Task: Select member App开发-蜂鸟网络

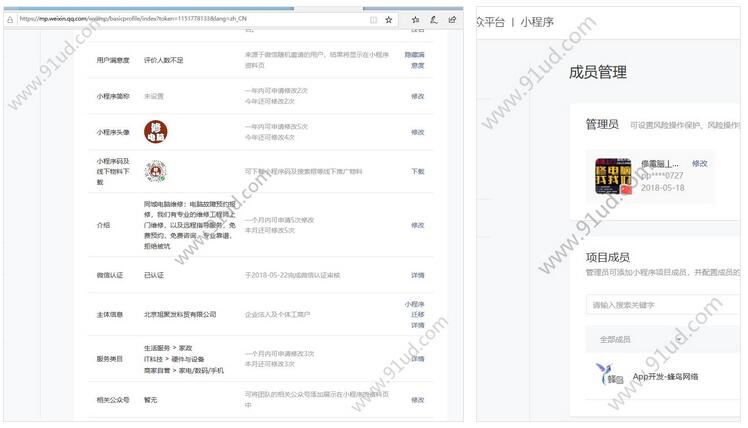Action: (x=665, y=376)
